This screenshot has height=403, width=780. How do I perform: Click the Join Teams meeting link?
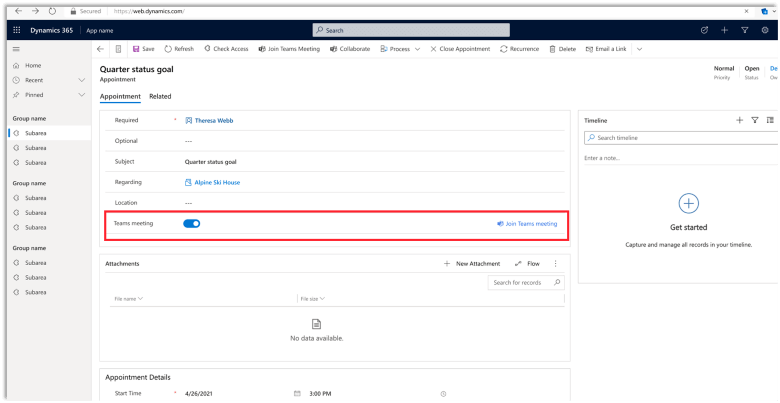527,224
